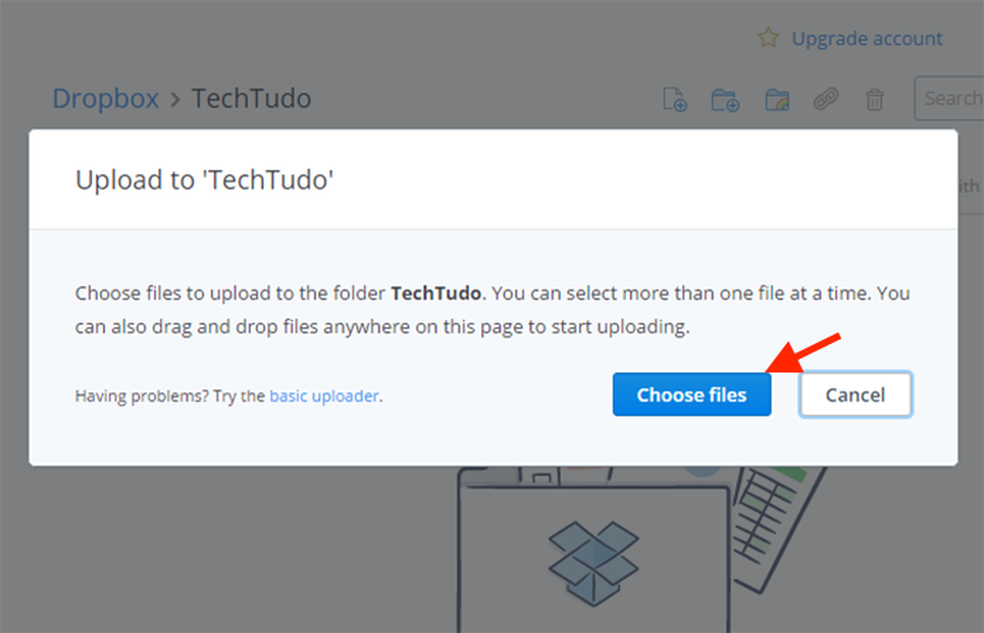Image resolution: width=984 pixels, height=633 pixels.
Task: Click the shared folder rainbow icon
Action: [x=776, y=99]
